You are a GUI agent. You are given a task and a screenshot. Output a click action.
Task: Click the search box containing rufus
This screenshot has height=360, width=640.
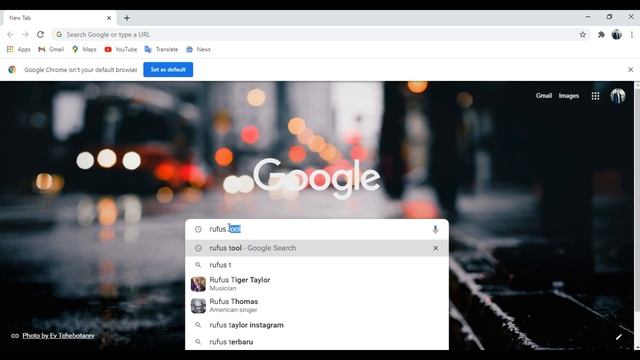click(x=317, y=229)
